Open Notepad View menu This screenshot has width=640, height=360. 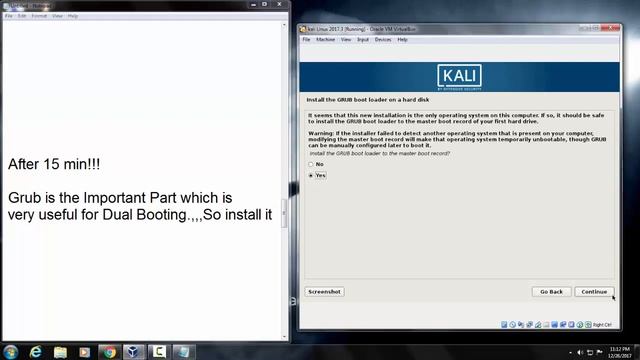coord(57,16)
